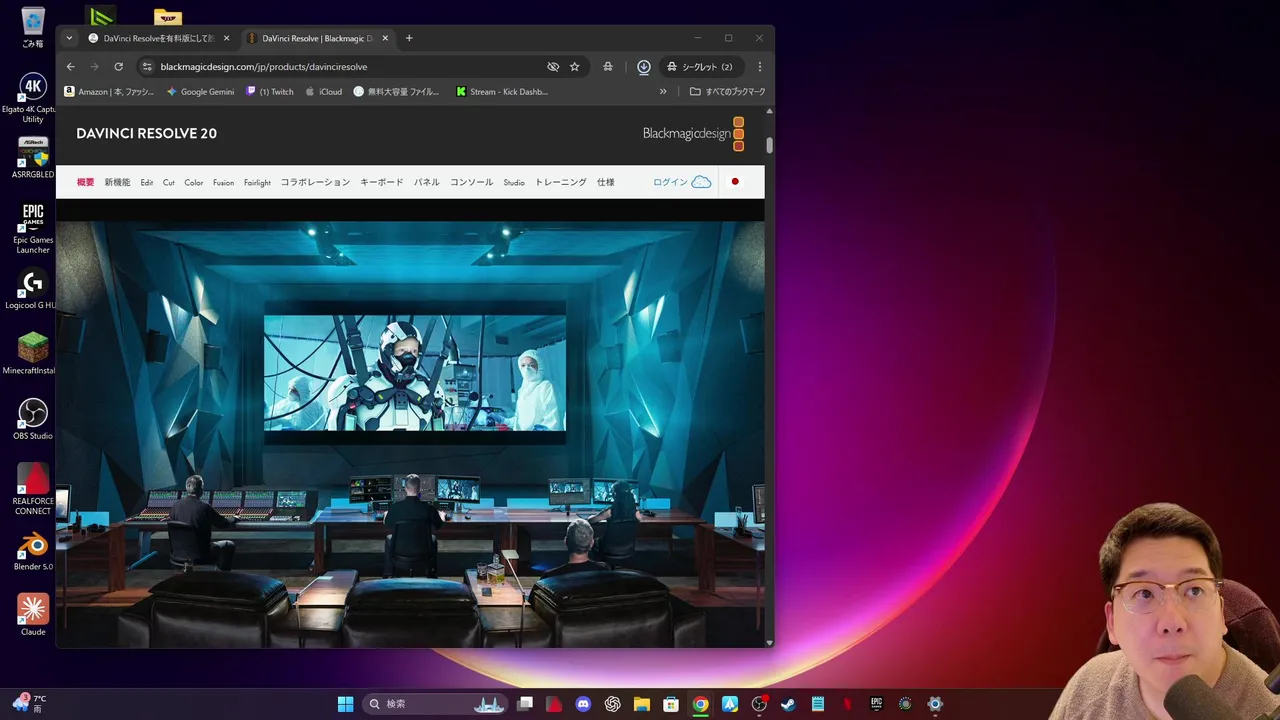The width and height of the screenshot is (1280, 720).
Task: Expand the Chrome tab search dropdown
Action: click(x=69, y=38)
